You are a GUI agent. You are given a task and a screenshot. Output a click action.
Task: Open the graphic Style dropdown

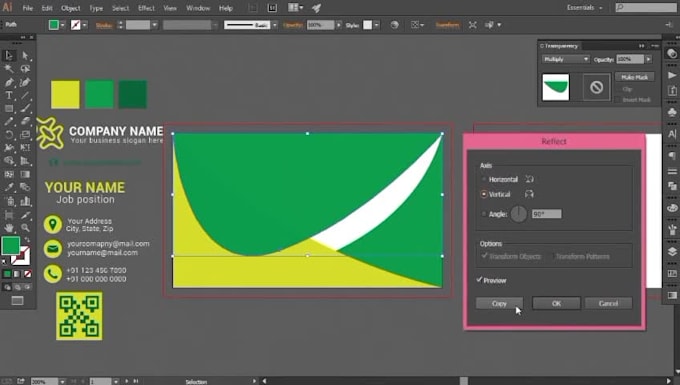(x=376, y=25)
